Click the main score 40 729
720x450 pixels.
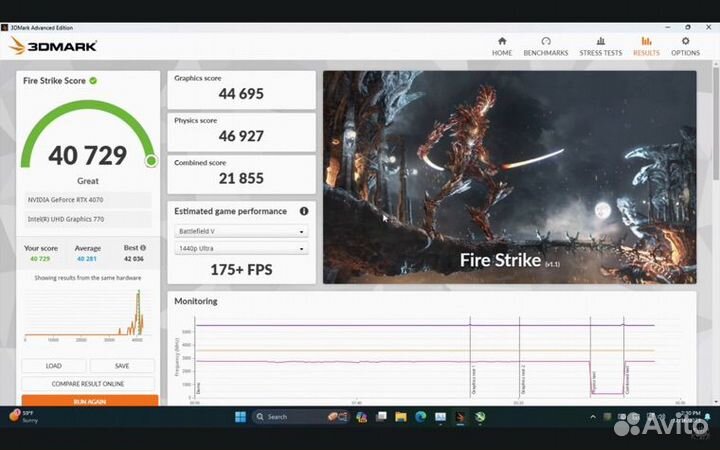click(88, 155)
